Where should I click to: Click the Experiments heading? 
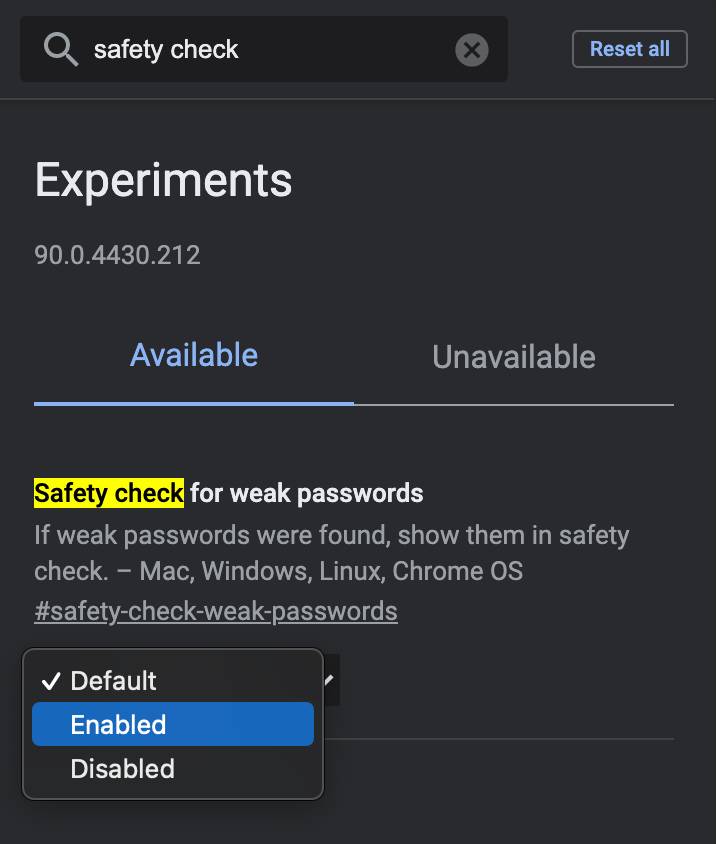click(164, 181)
